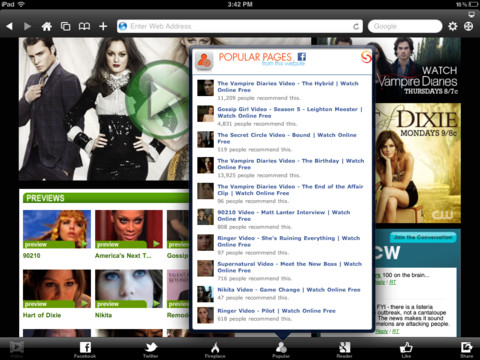480x360 pixels.
Task: Tap the Nikita title link
Action: point(103,315)
